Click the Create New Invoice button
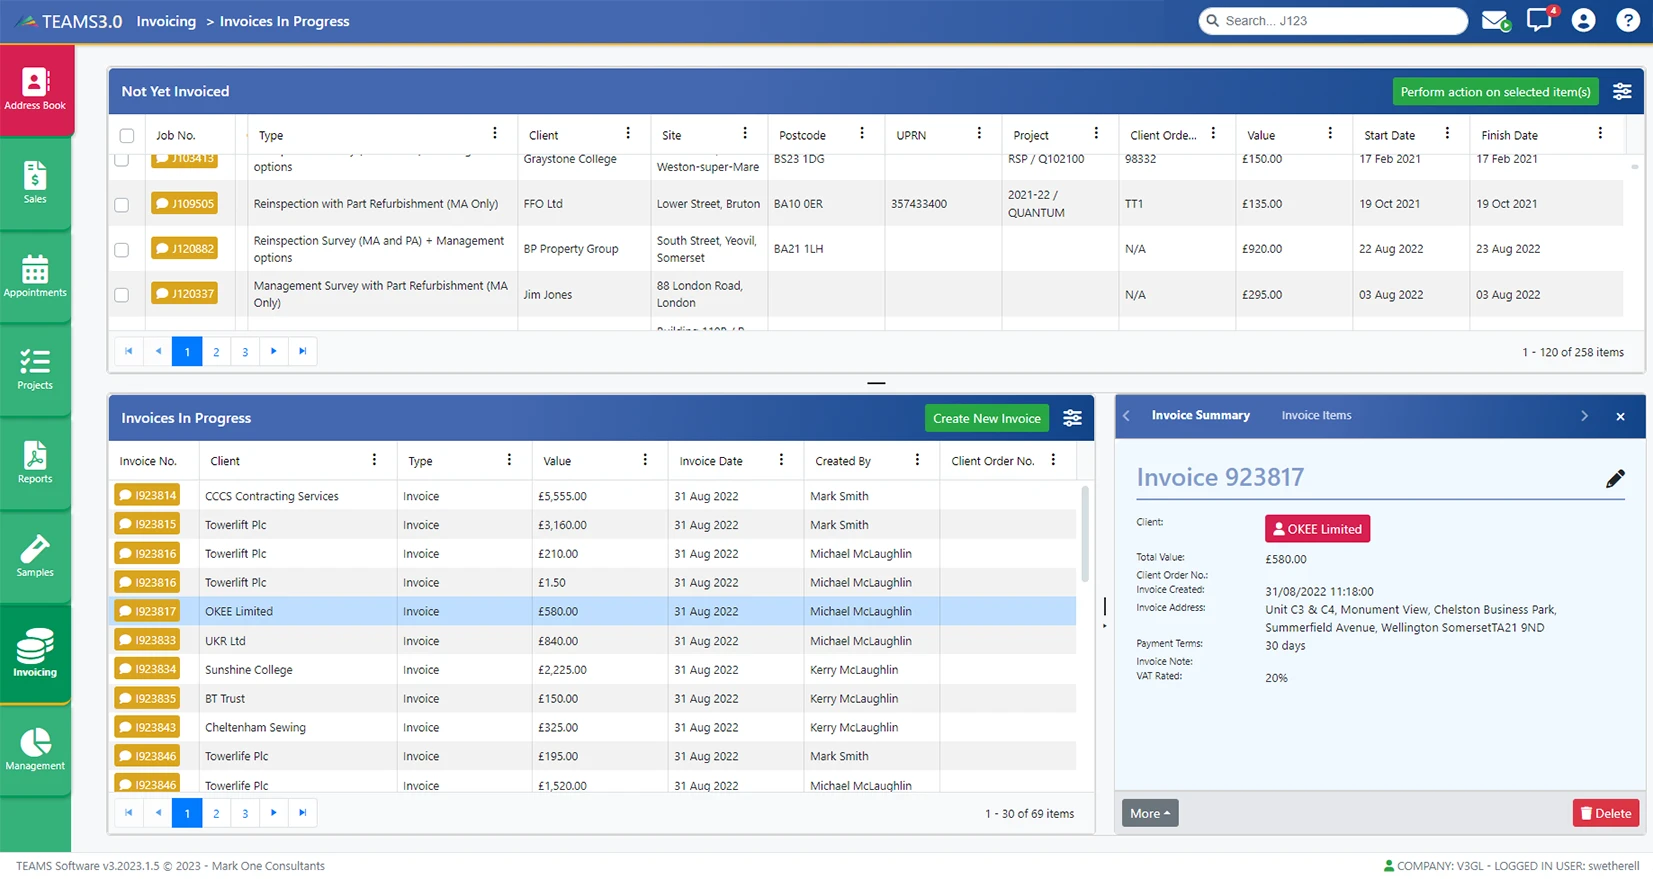This screenshot has height=879, width=1653. pos(986,419)
